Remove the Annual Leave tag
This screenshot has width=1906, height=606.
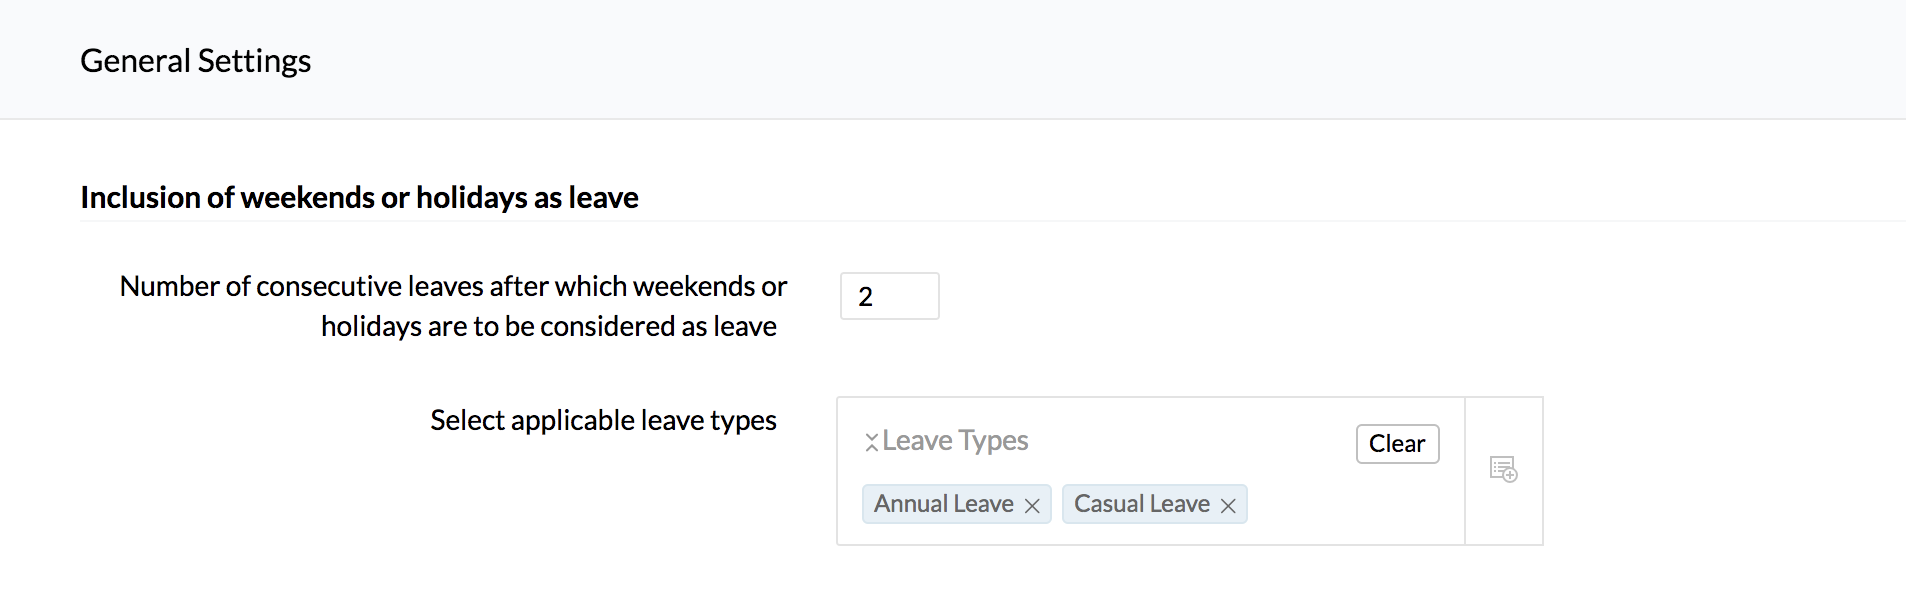[x=1032, y=506]
